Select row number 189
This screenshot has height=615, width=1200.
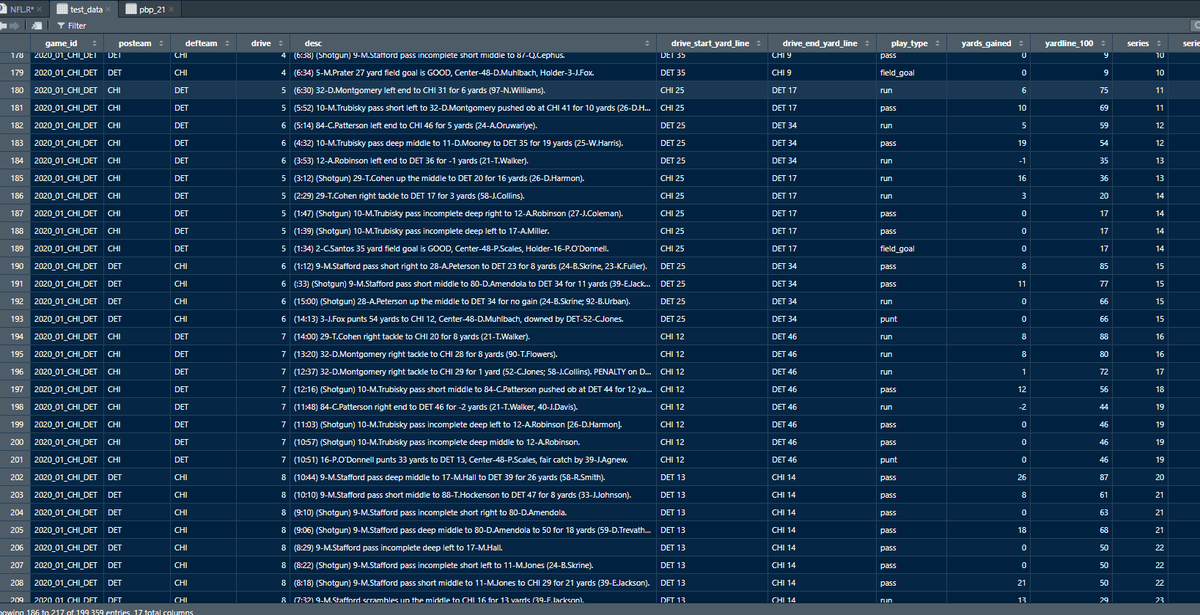click(15, 248)
